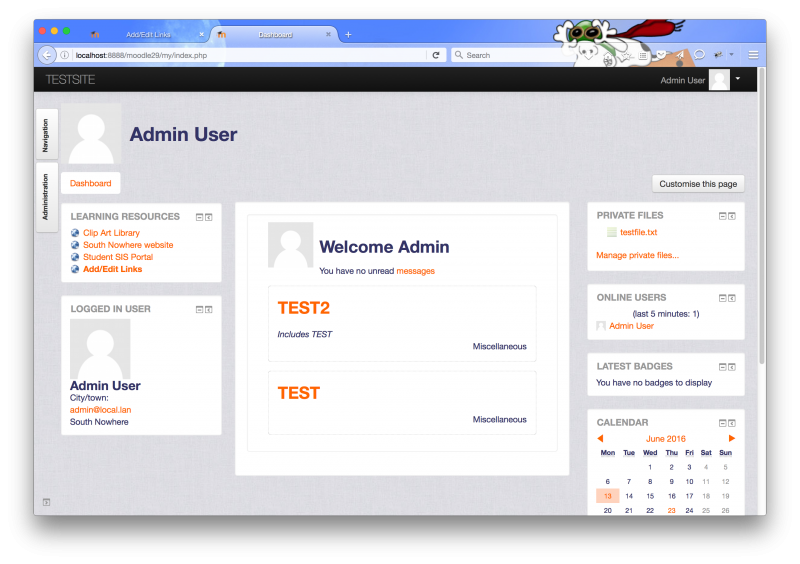The height and width of the screenshot is (564, 800).
Task: Open the Admin User menu dropdown arrow
Action: pyautogui.click(x=738, y=79)
